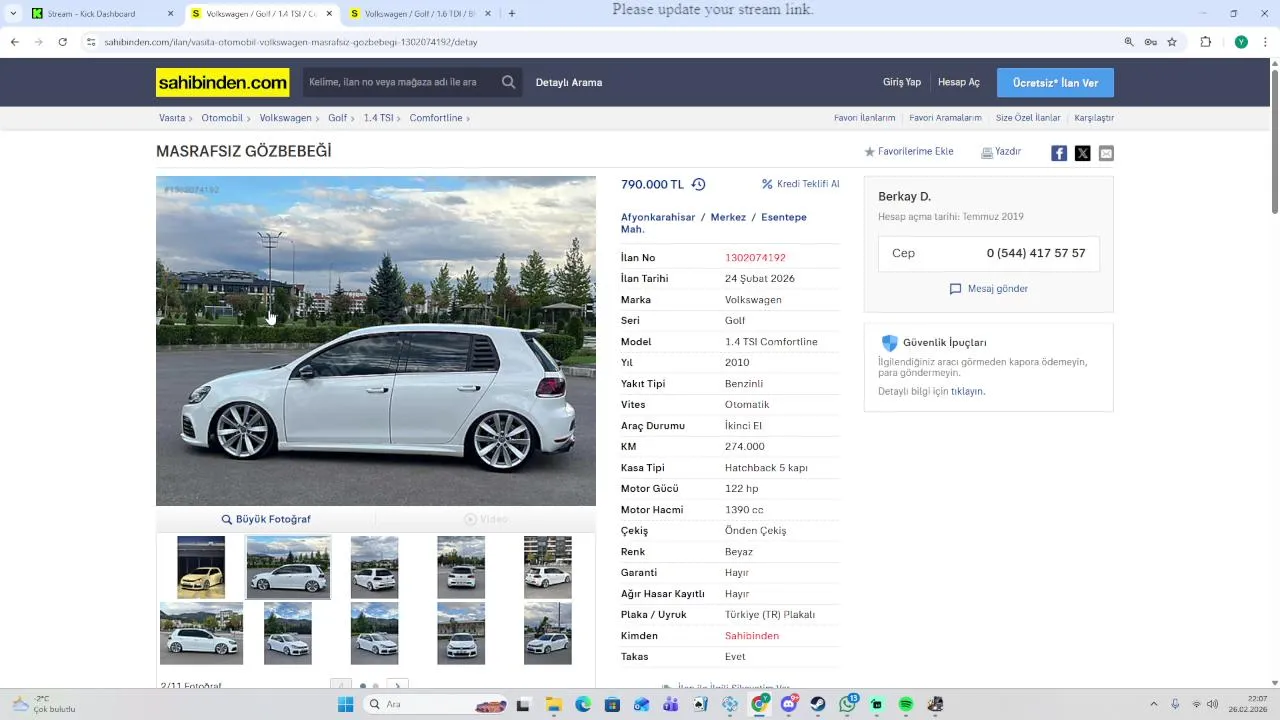
Task: Click the Ücretsiz İlan Ver button
Action: (x=1055, y=82)
